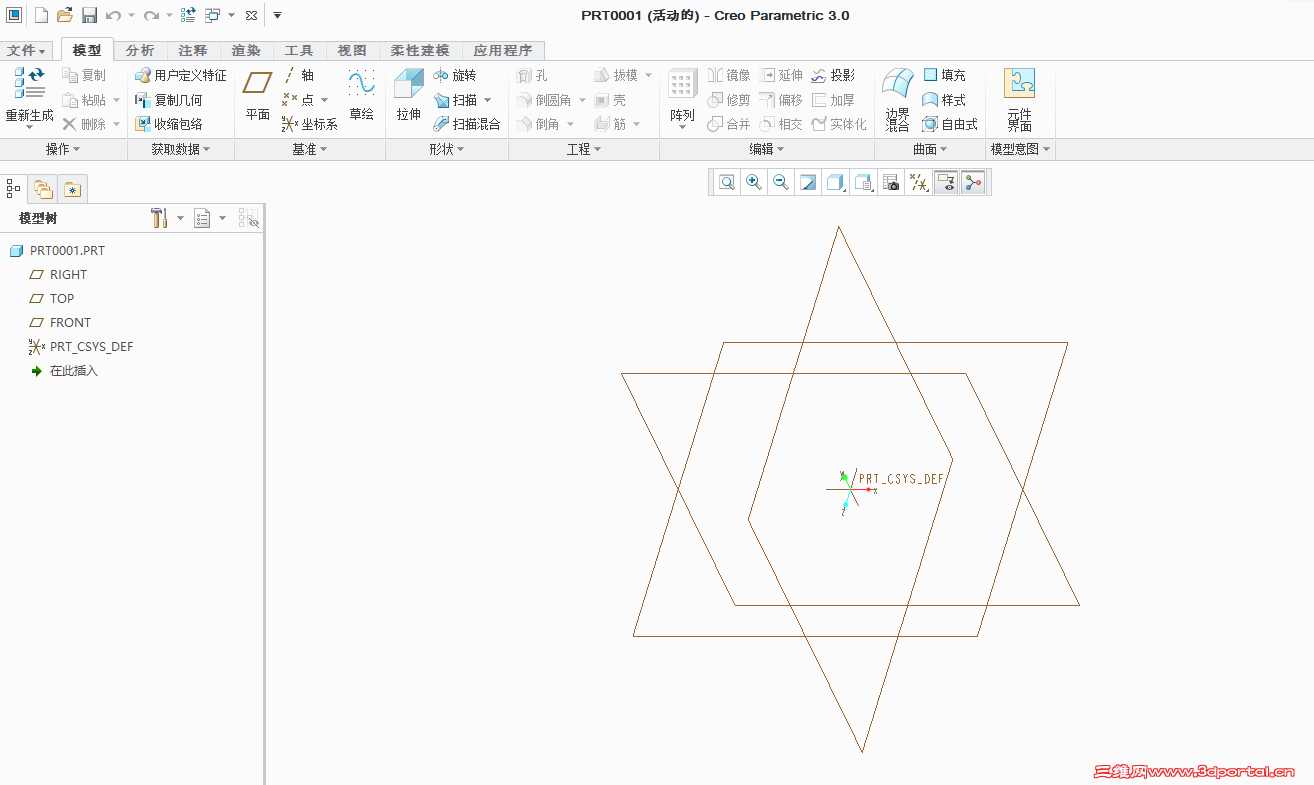1314x785 pixels.
Task: Click the 边界混合 tool
Action: pyautogui.click(x=897, y=98)
